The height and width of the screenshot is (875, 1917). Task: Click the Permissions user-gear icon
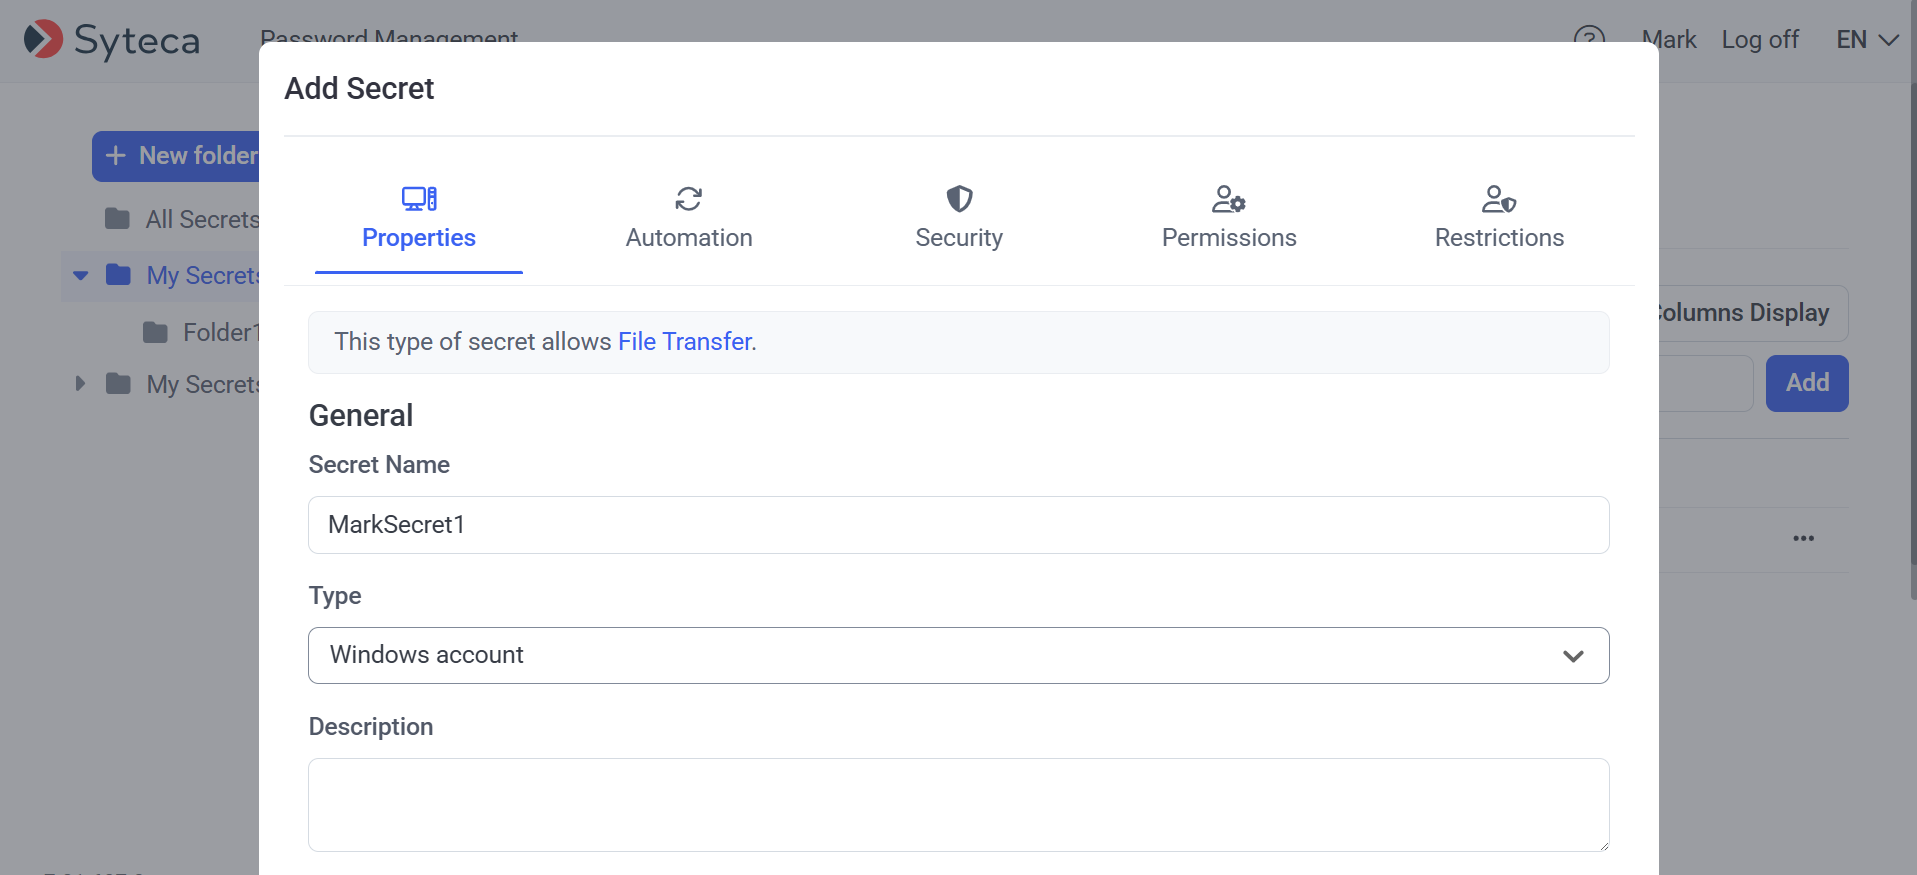coord(1228,199)
